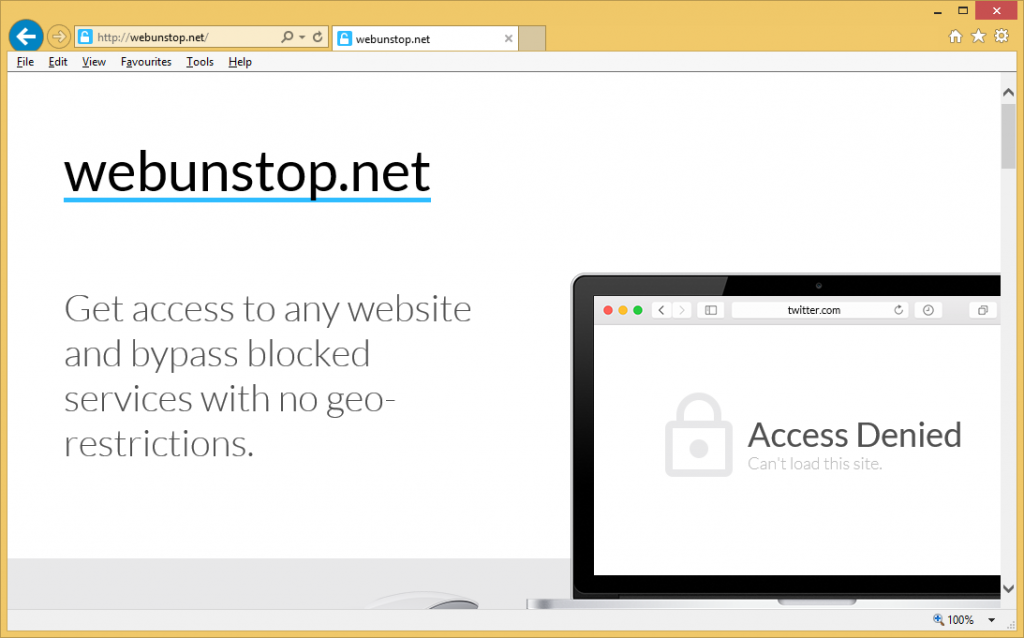1024x638 pixels.
Task: Click the vertical scrollbar down arrow
Action: coord(1008,588)
